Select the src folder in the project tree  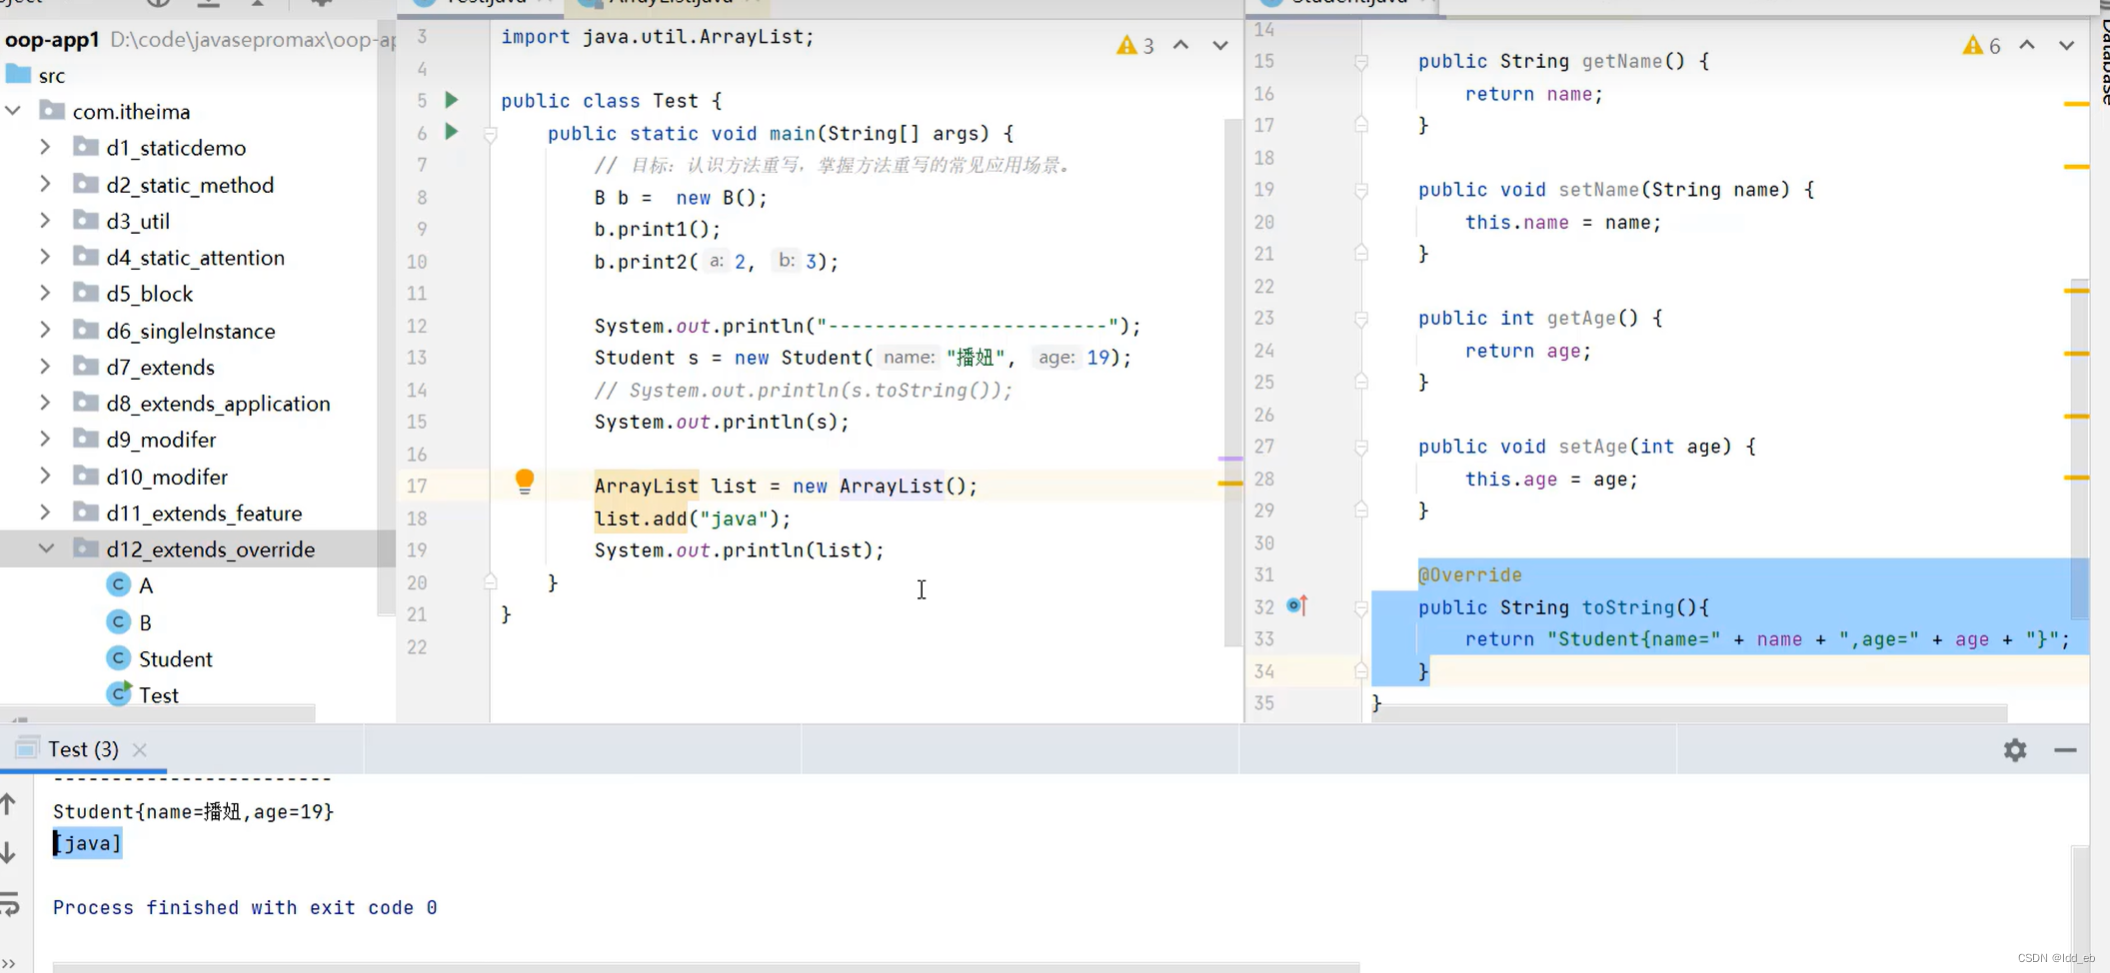(36, 75)
